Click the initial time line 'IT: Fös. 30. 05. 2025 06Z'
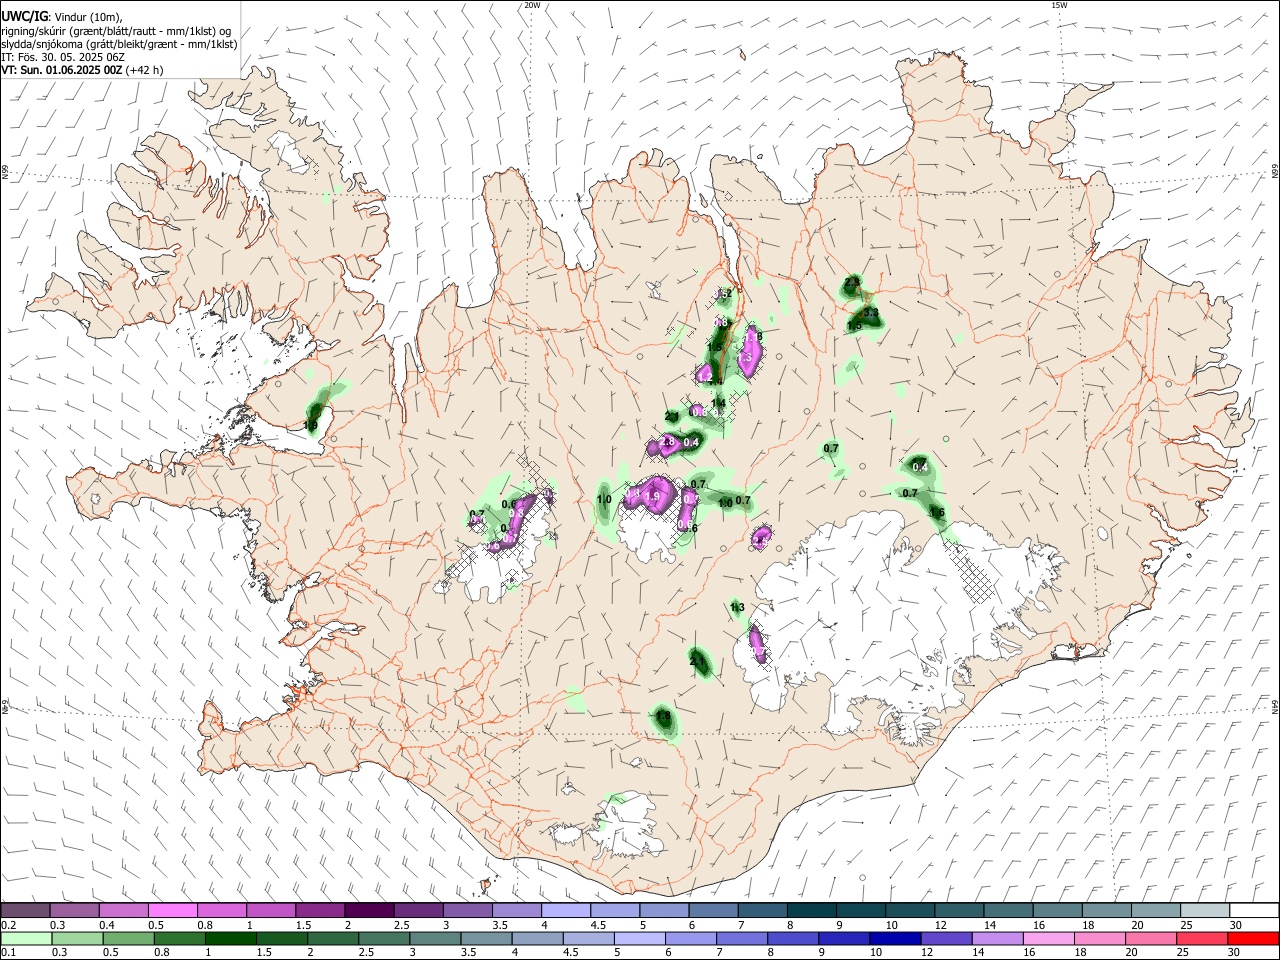This screenshot has height=960, width=1280. tap(63, 57)
